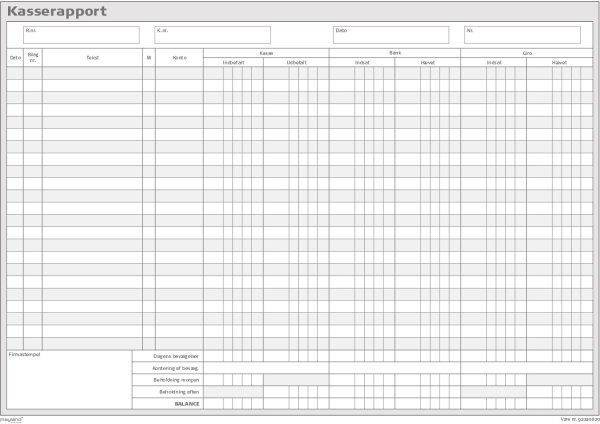The height and width of the screenshot is (424, 600).
Task: Click the Beholdning aften row label
Action: click(x=179, y=392)
